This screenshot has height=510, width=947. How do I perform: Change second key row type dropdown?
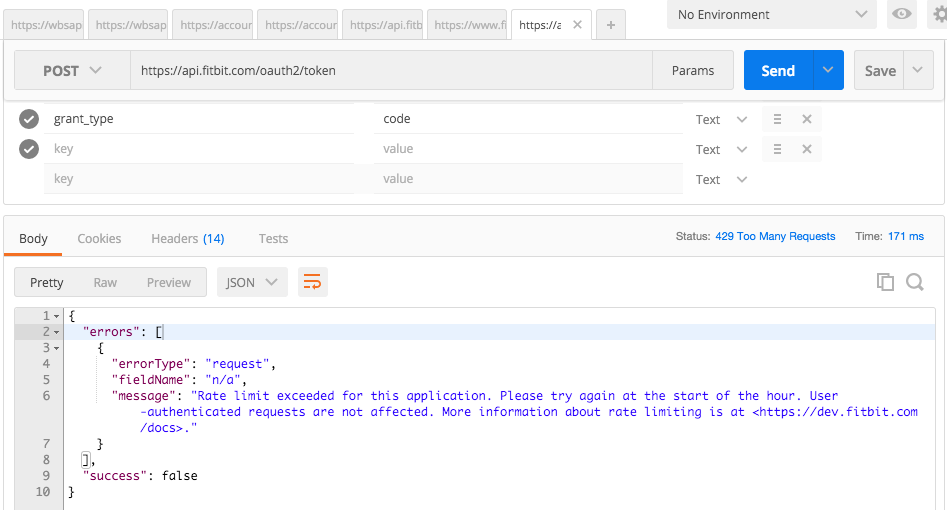click(x=722, y=150)
